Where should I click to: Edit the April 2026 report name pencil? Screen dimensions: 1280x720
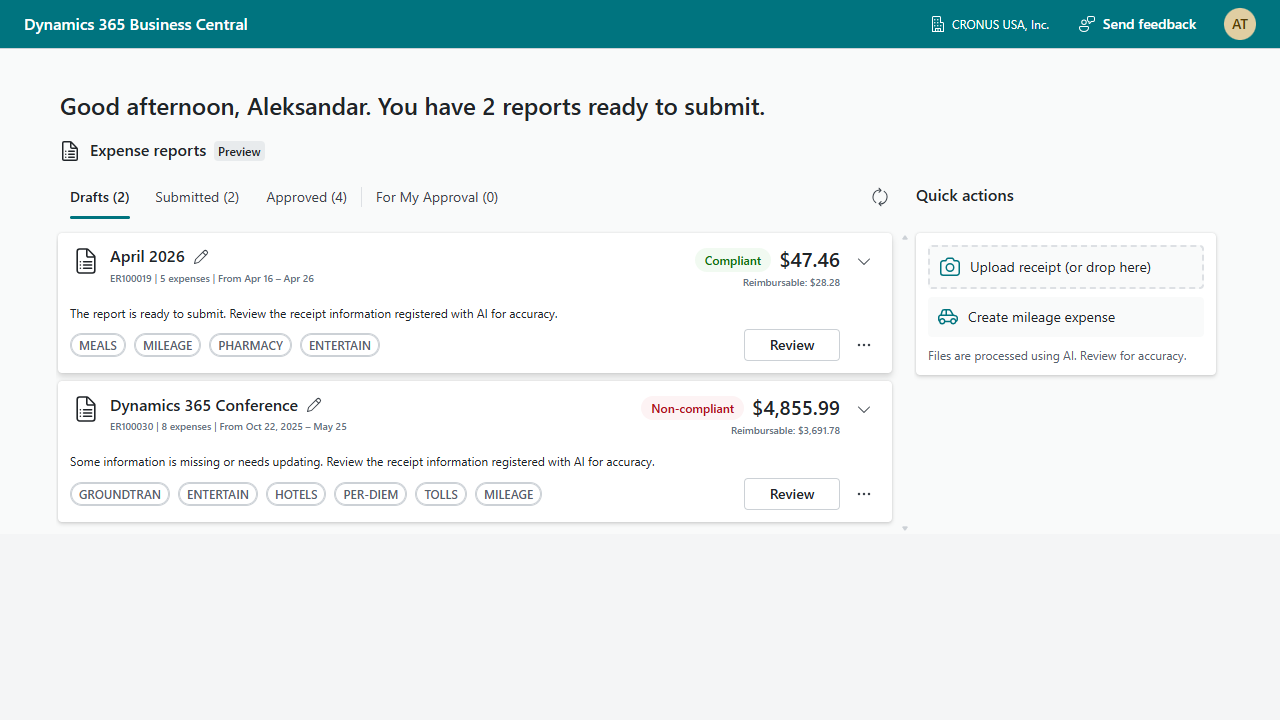(201, 257)
